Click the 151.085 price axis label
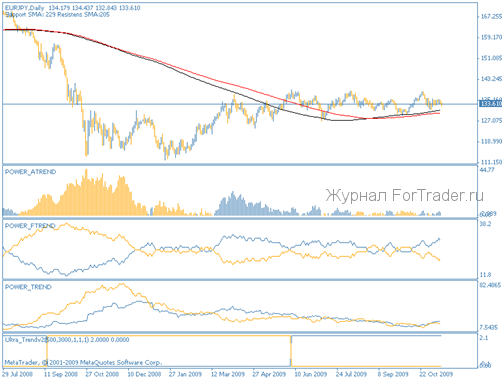502x379 pixels. [491, 58]
